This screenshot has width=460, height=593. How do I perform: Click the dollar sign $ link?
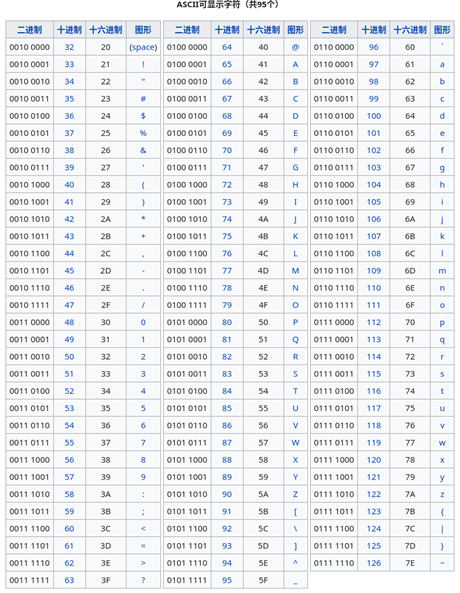point(143,116)
